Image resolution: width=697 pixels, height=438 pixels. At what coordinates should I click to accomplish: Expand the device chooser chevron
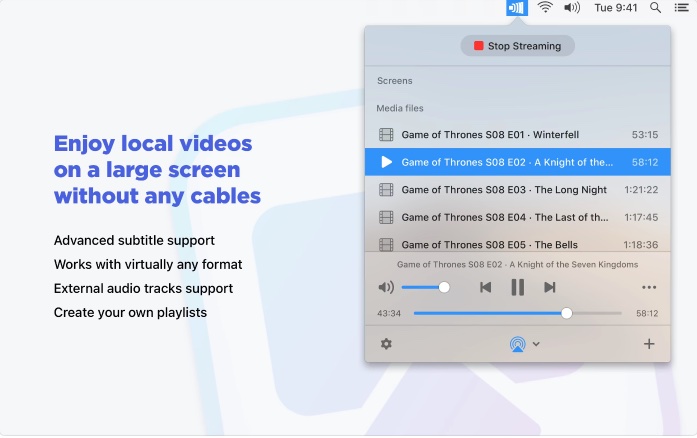[x=536, y=344]
